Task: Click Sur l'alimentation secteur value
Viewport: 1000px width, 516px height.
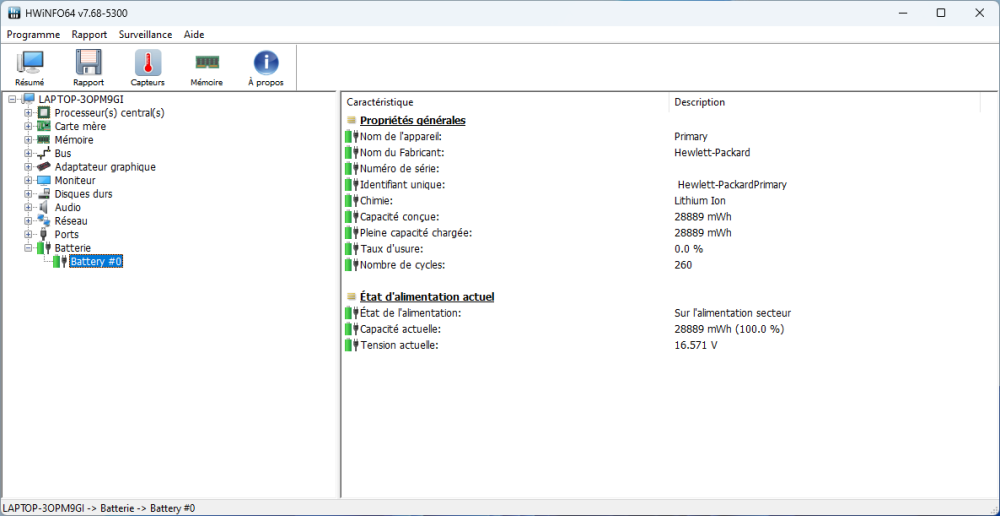Action: coord(732,313)
